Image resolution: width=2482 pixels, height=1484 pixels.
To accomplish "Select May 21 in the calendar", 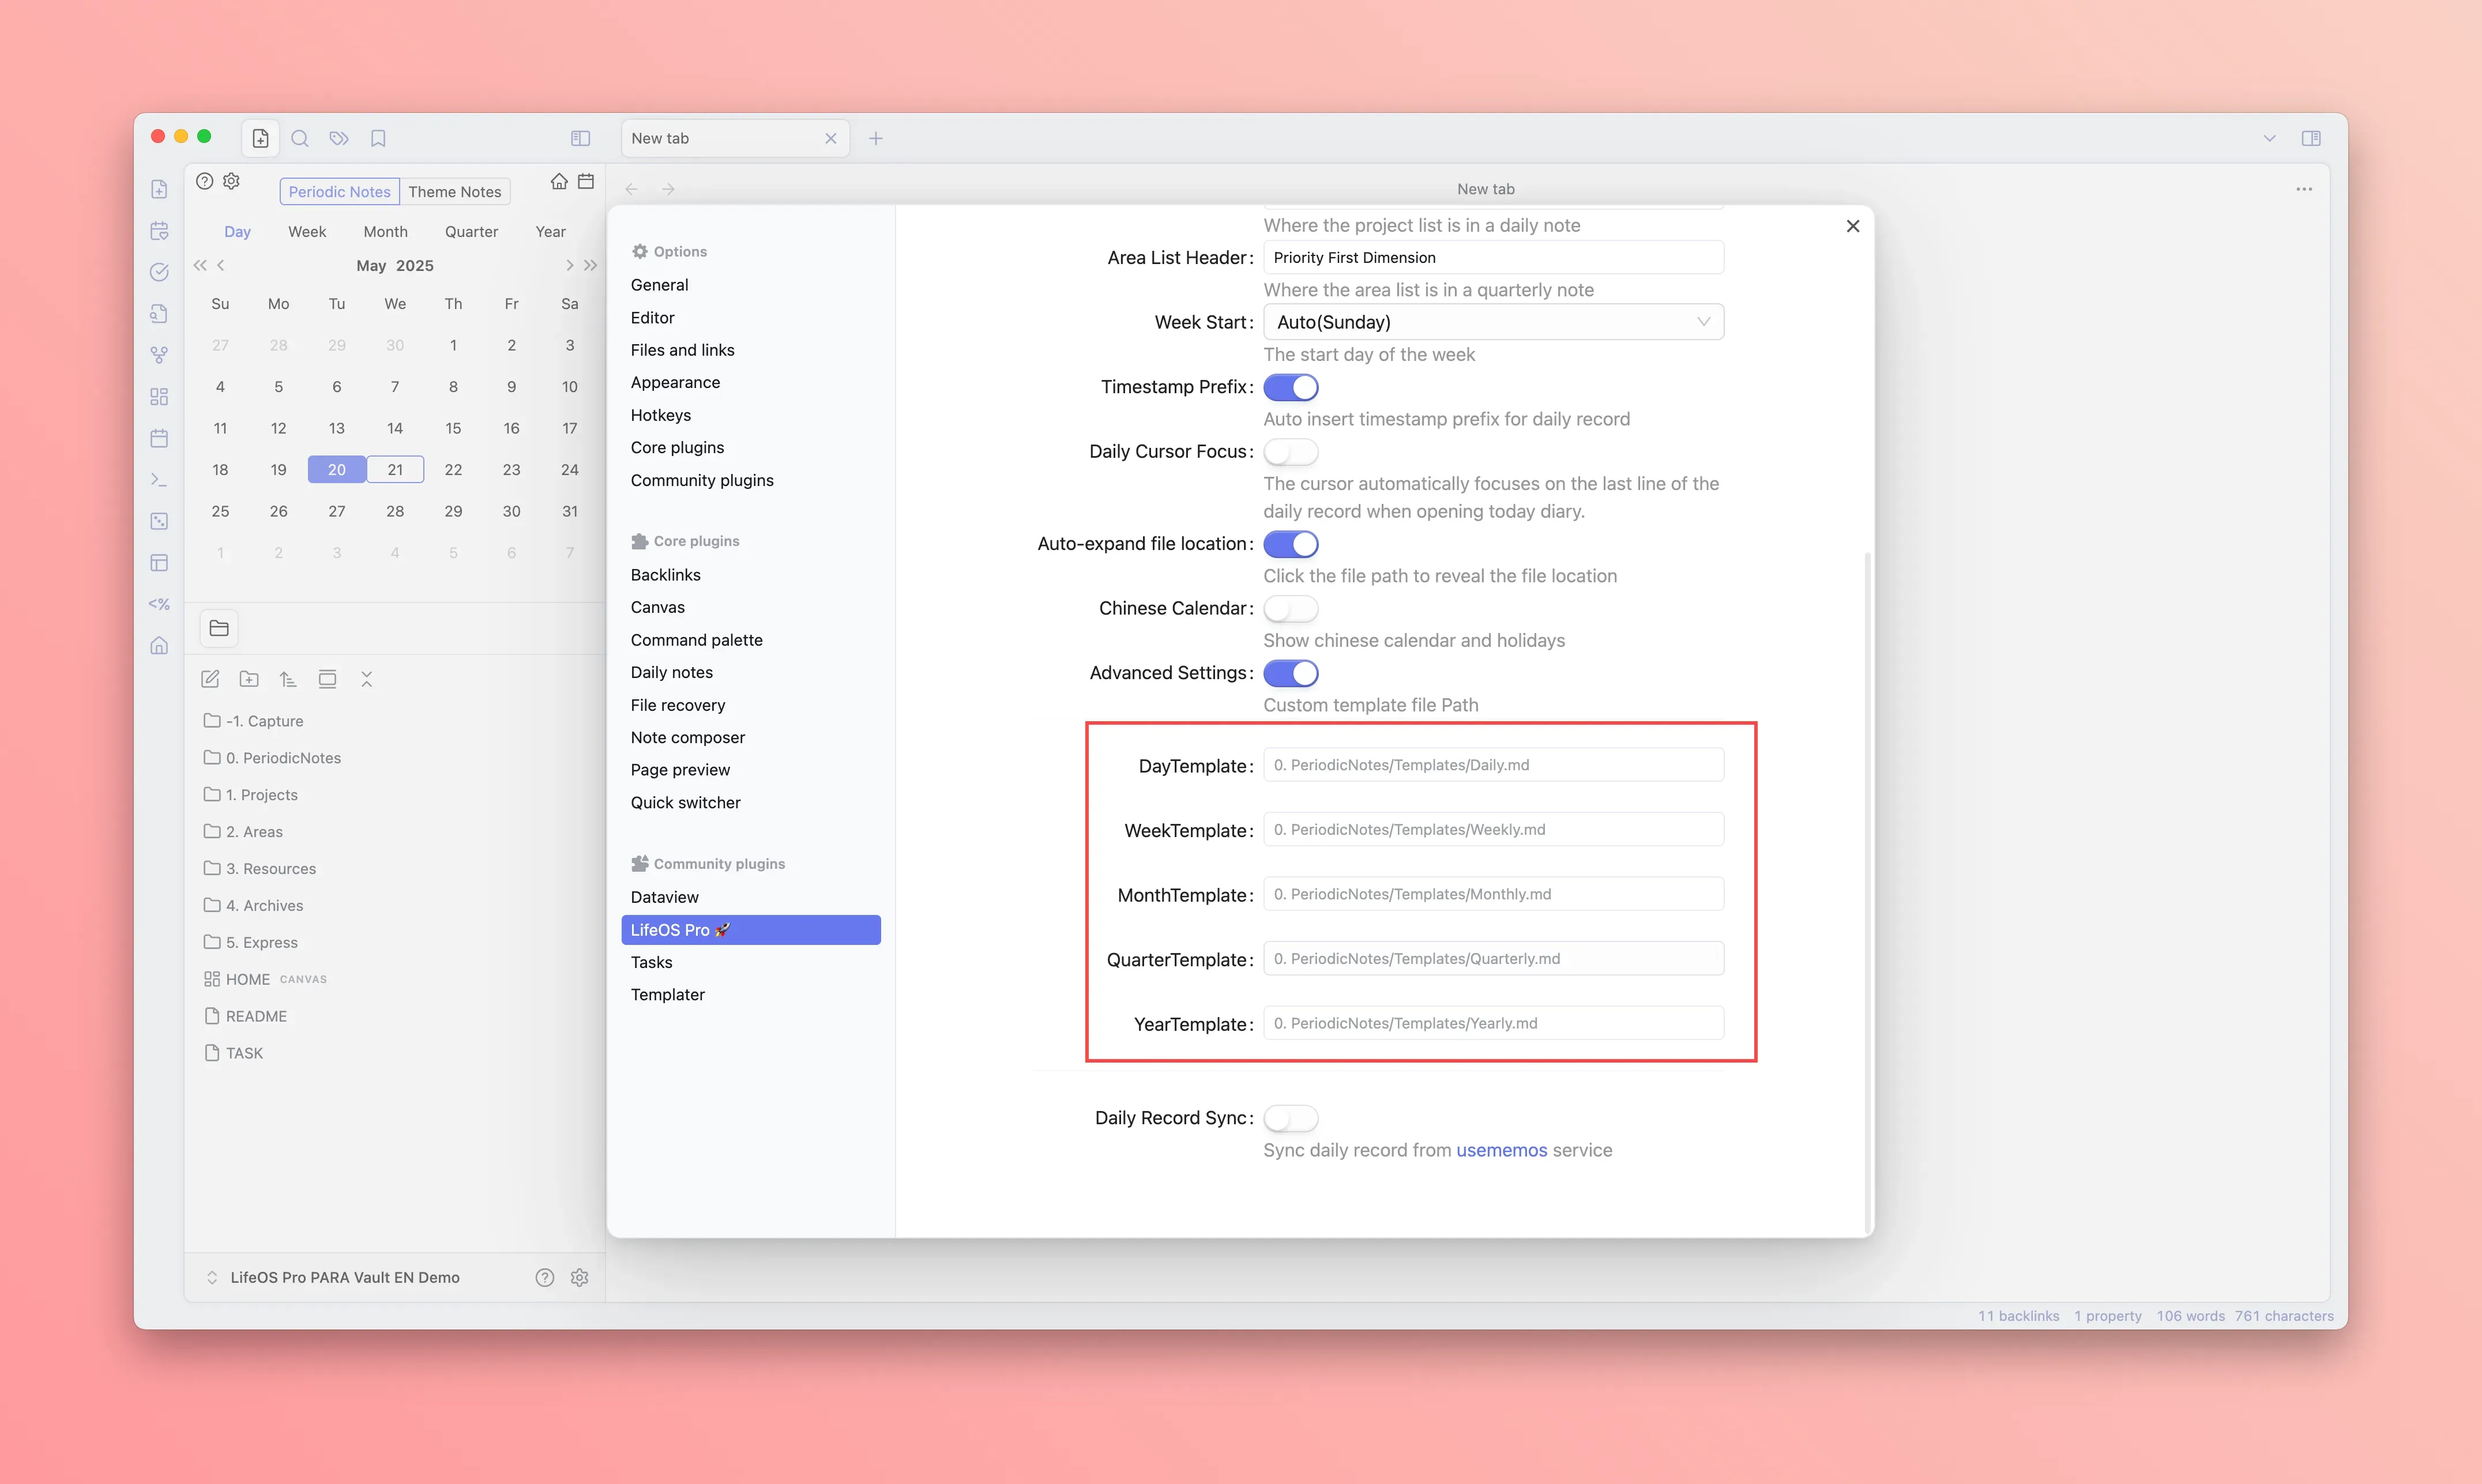I will [395, 469].
